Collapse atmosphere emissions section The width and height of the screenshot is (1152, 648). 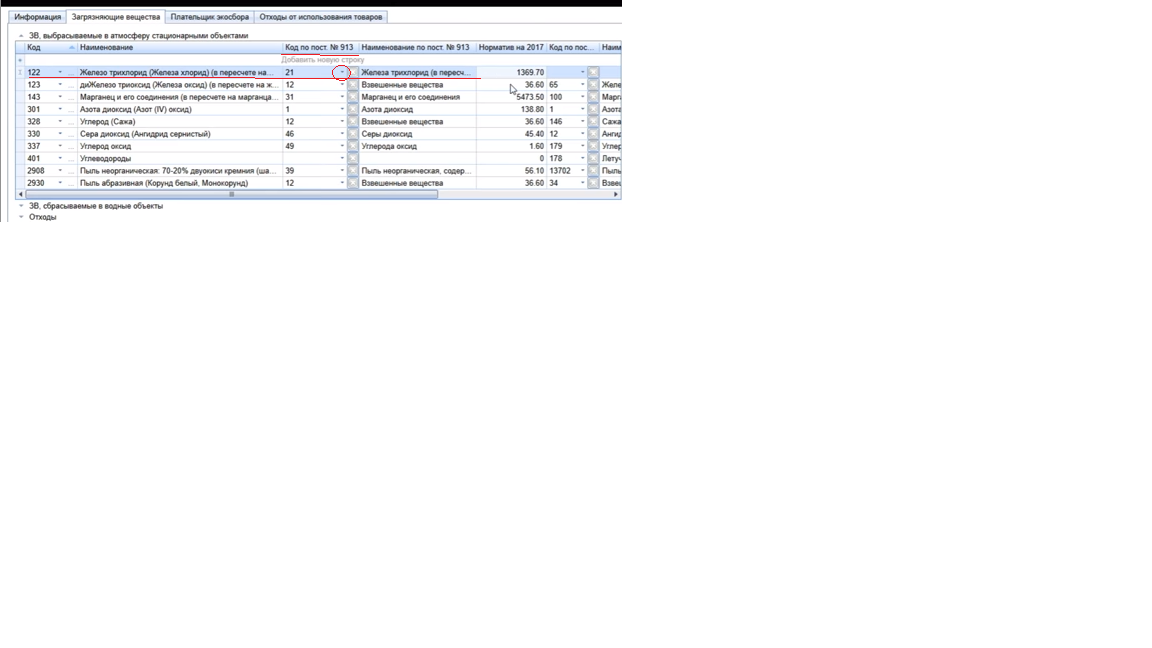pos(21,36)
